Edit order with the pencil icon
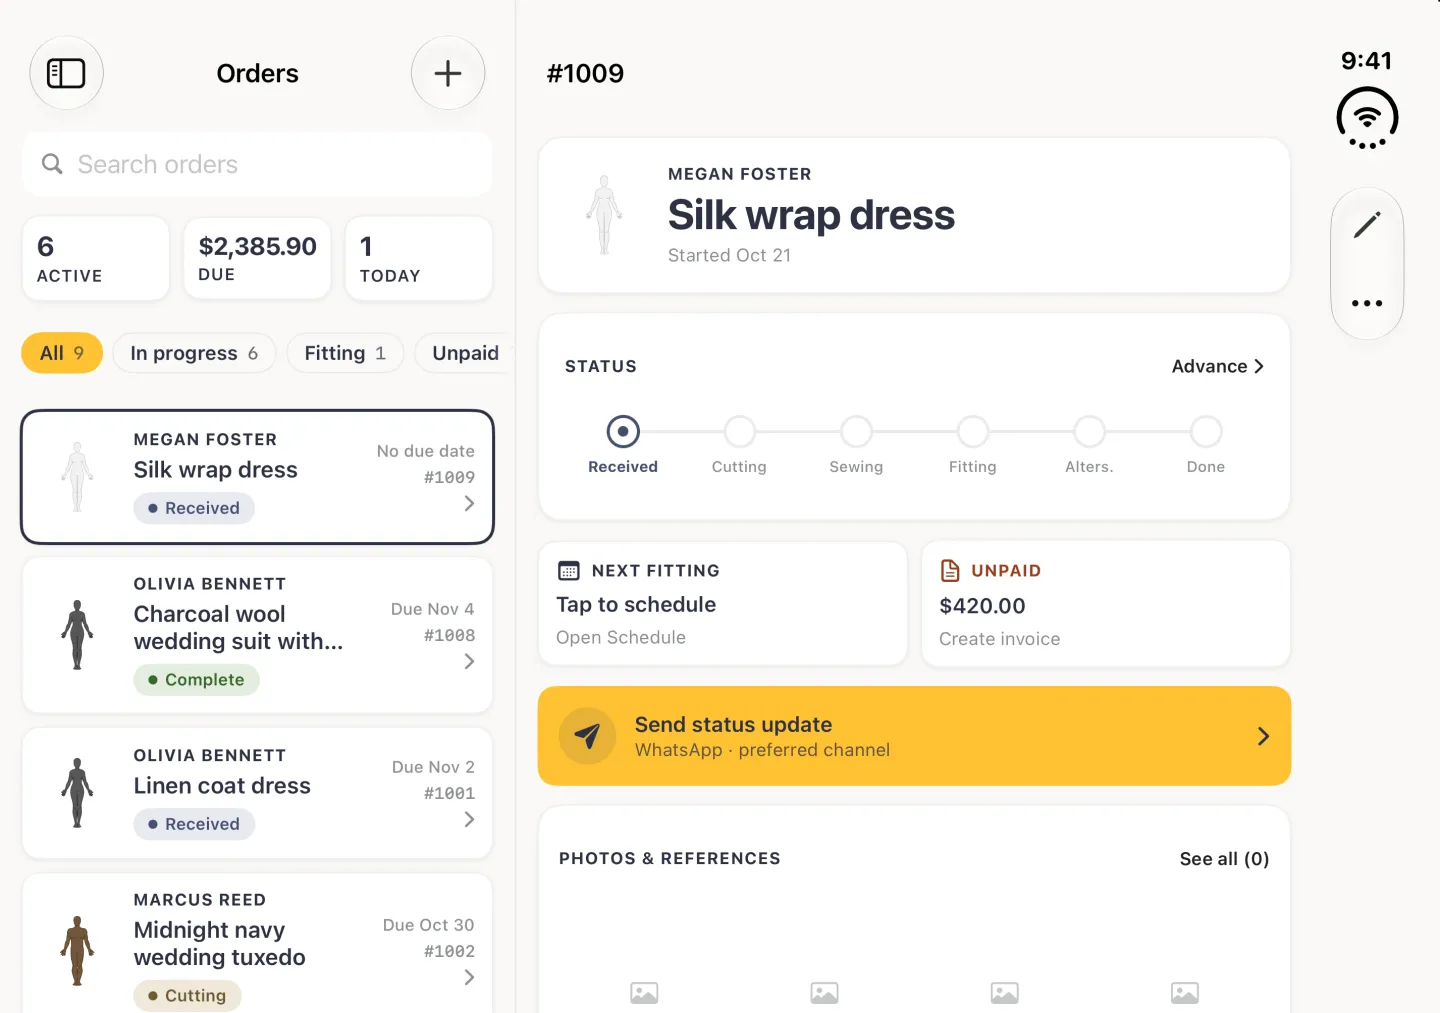1440x1013 pixels. click(x=1367, y=225)
